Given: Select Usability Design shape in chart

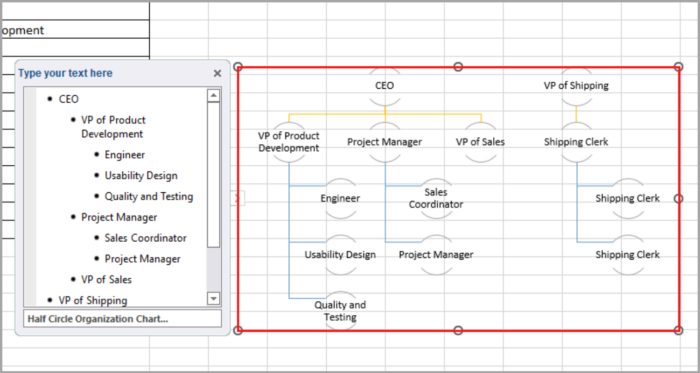Looking at the screenshot, I should tap(340, 255).
